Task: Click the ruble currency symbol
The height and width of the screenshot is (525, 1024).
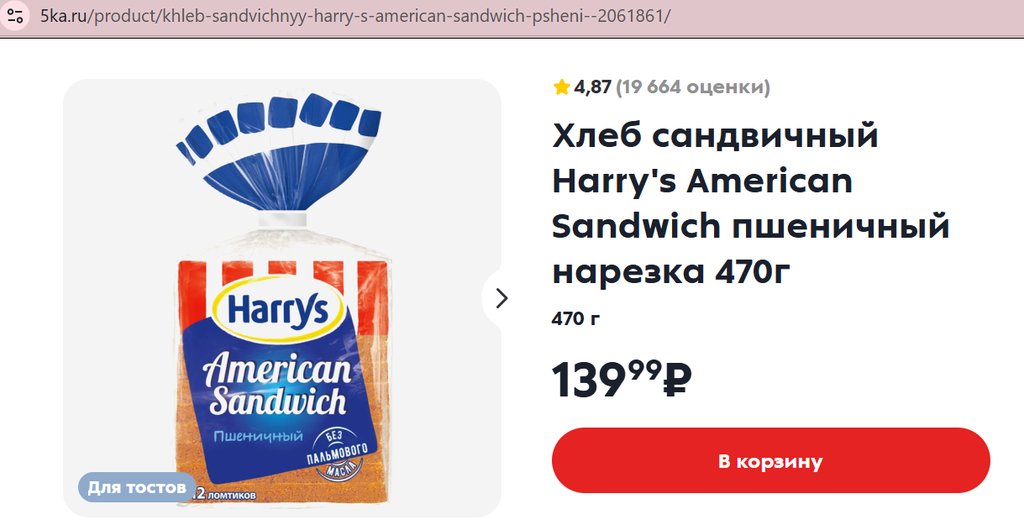Action: (x=677, y=381)
